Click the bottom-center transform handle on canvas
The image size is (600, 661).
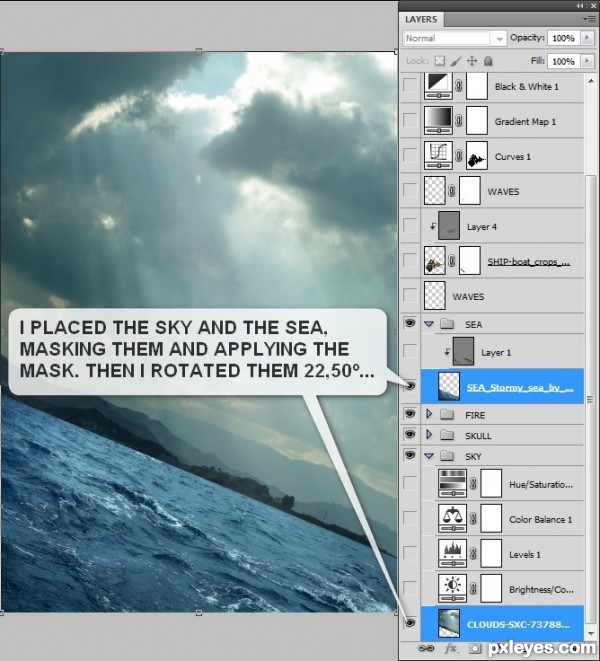coord(199,613)
